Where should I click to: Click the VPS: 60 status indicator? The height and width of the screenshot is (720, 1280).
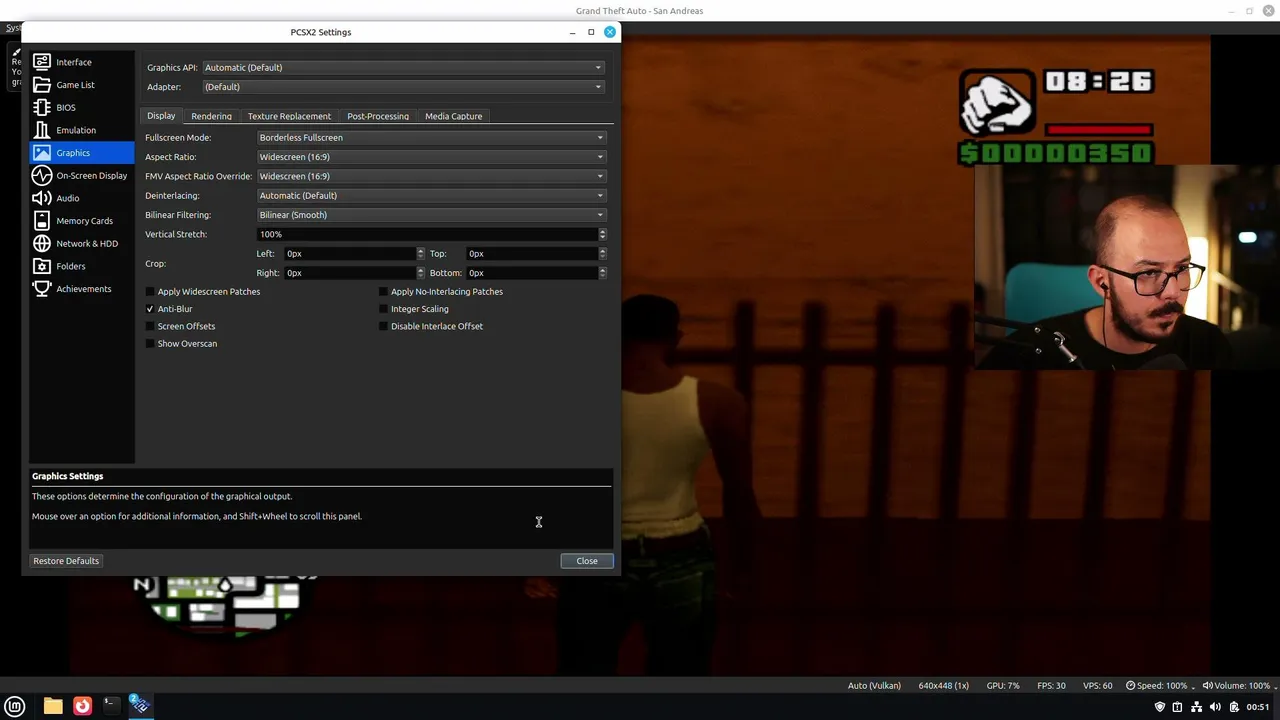(1097, 686)
